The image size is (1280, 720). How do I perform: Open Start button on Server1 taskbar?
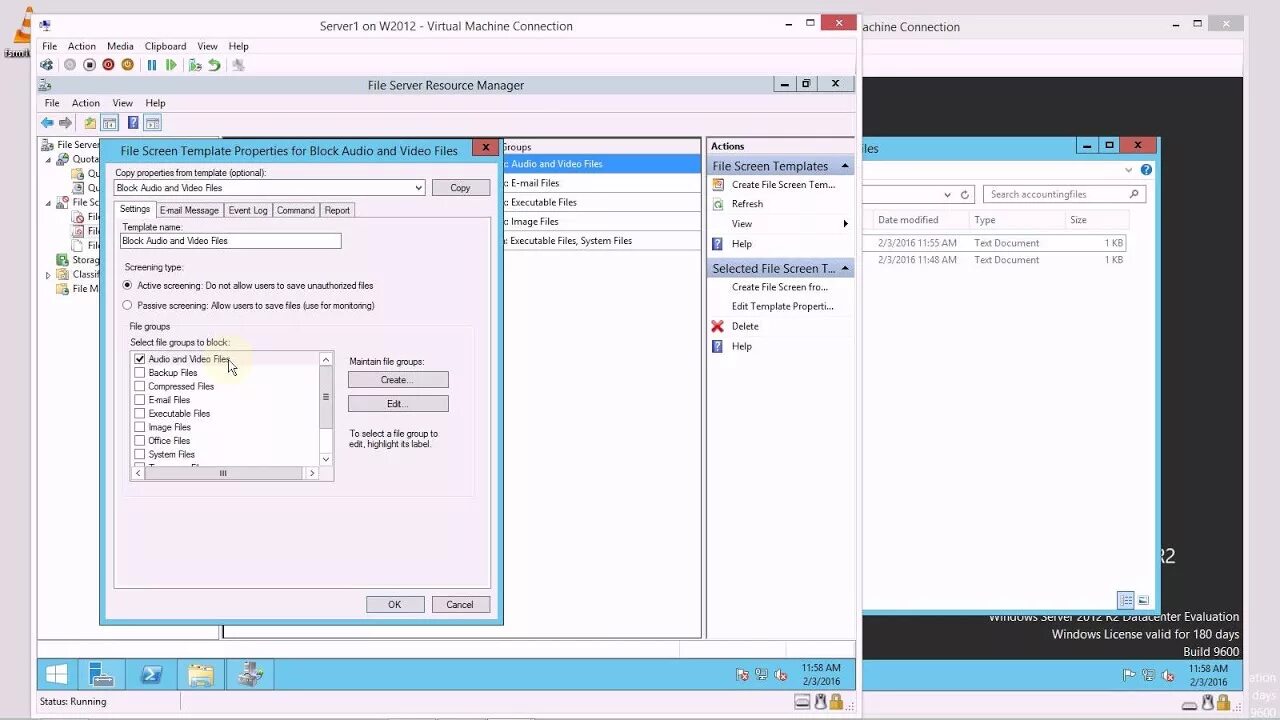(x=57, y=674)
